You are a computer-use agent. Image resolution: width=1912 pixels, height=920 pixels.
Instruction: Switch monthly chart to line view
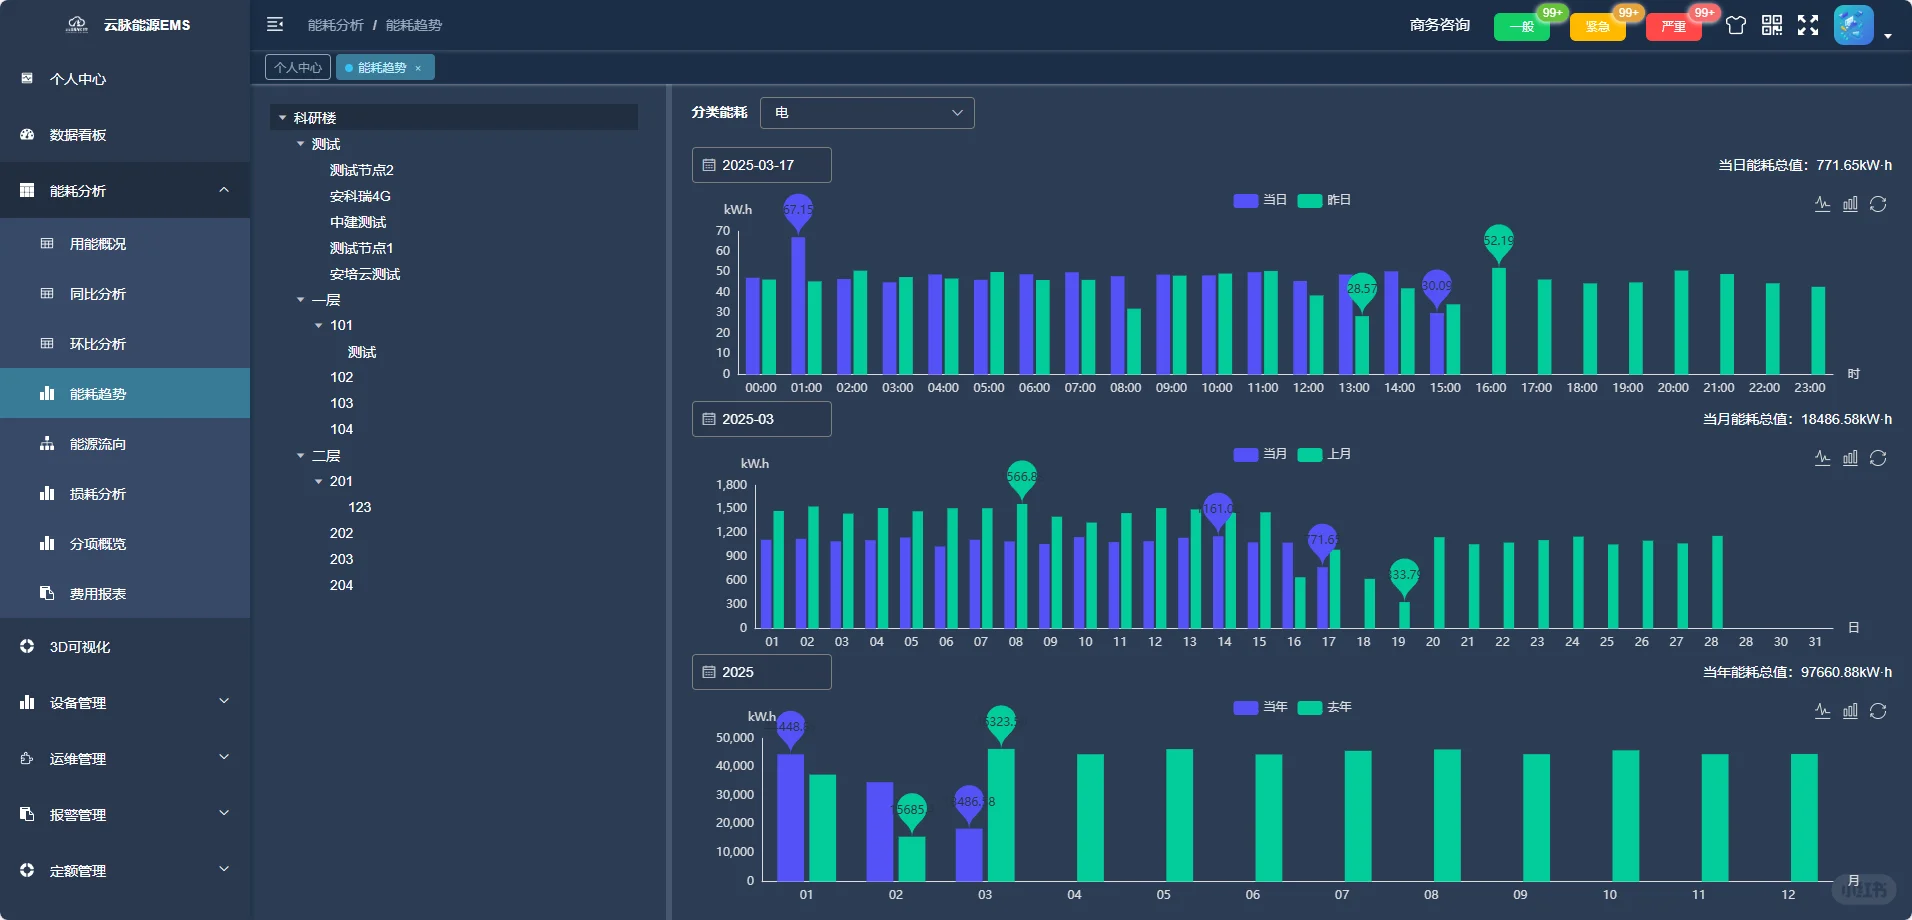pos(1823,458)
